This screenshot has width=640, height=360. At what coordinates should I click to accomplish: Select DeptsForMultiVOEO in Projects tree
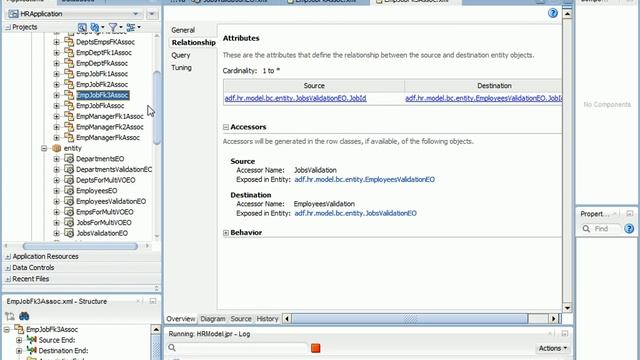point(106,180)
